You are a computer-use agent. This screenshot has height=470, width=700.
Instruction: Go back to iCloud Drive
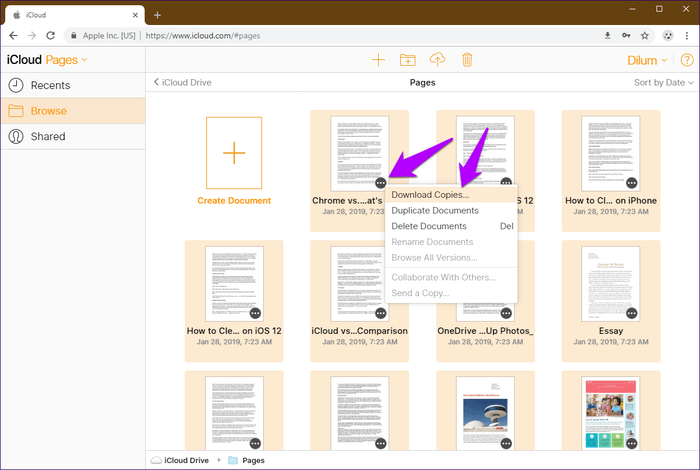click(182, 83)
